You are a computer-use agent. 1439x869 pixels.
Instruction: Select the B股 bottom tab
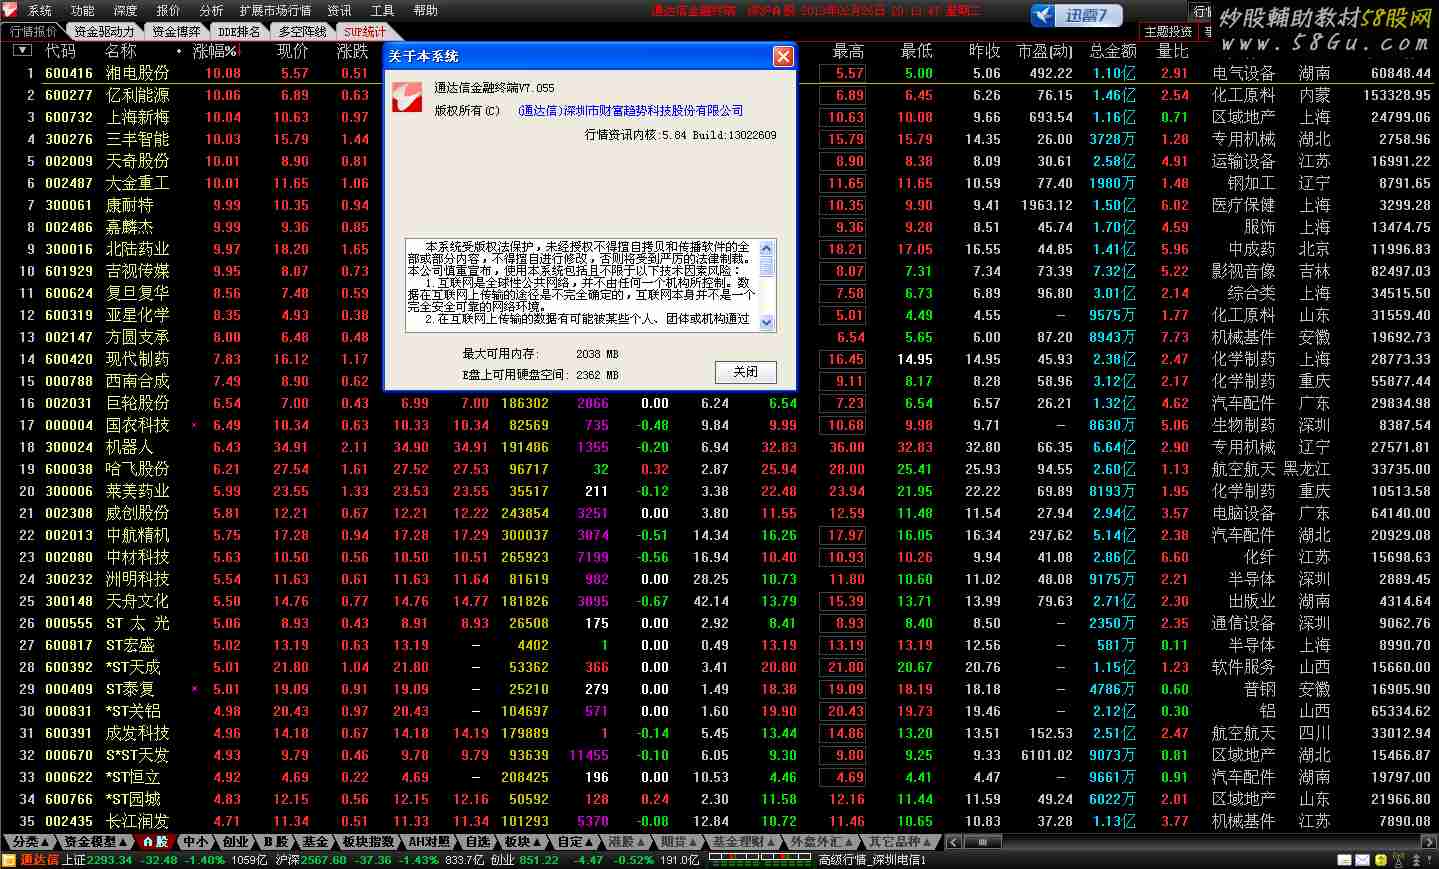(276, 842)
